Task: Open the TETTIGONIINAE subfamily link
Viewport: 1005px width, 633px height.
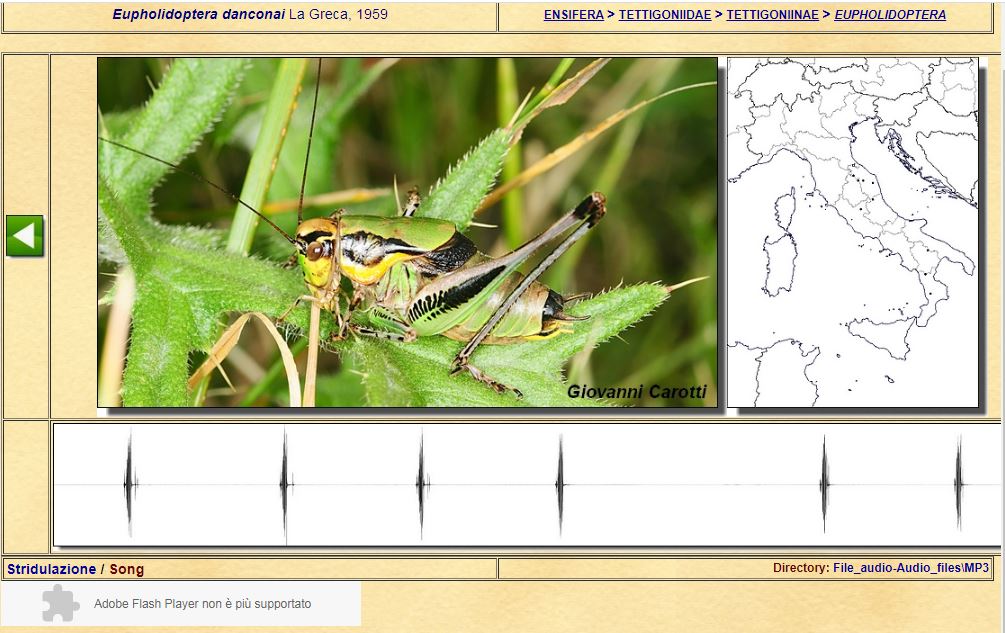Action: 772,15
